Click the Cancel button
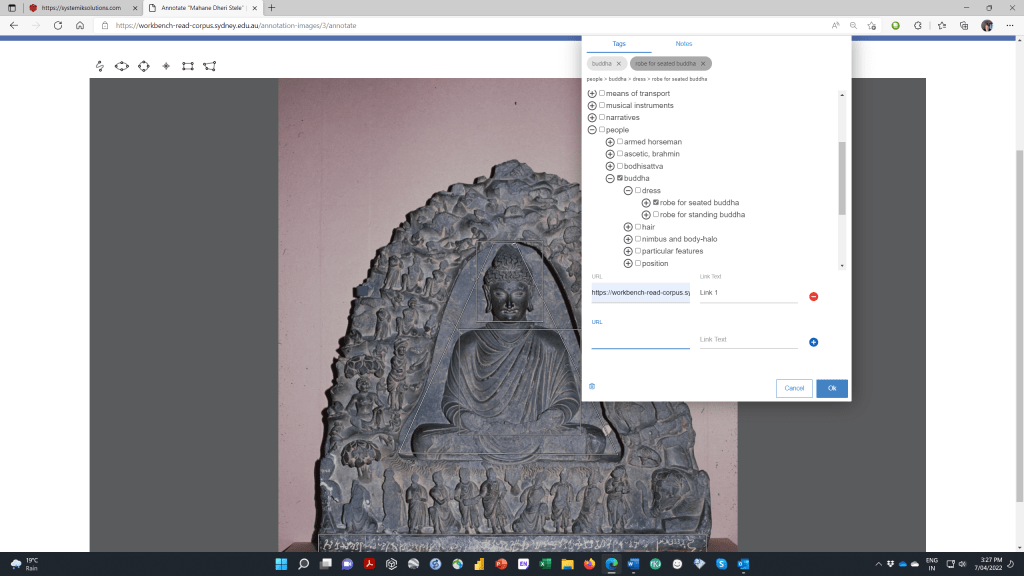This screenshot has width=1024, height=576. coord(794,388)
